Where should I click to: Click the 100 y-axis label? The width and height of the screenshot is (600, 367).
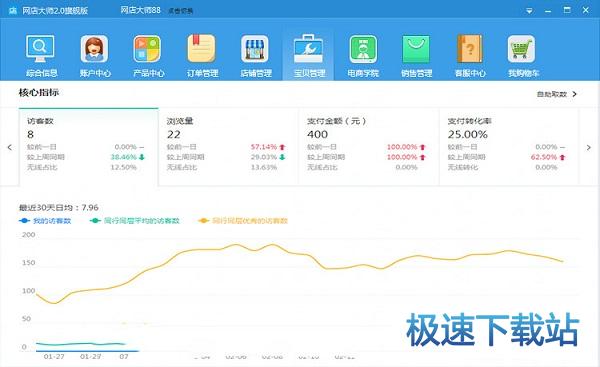click(29, 291)
